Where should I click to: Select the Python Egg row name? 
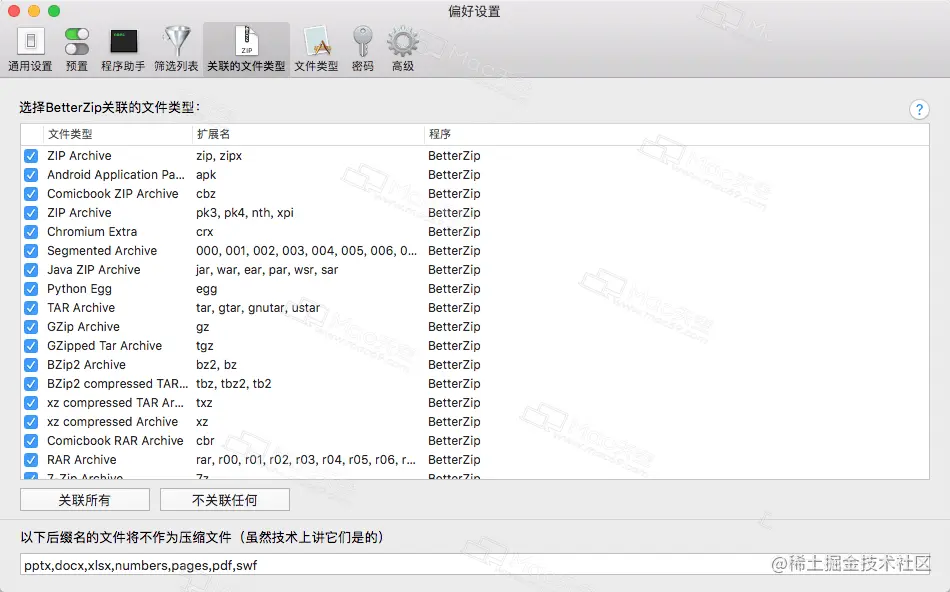[79, 289]
